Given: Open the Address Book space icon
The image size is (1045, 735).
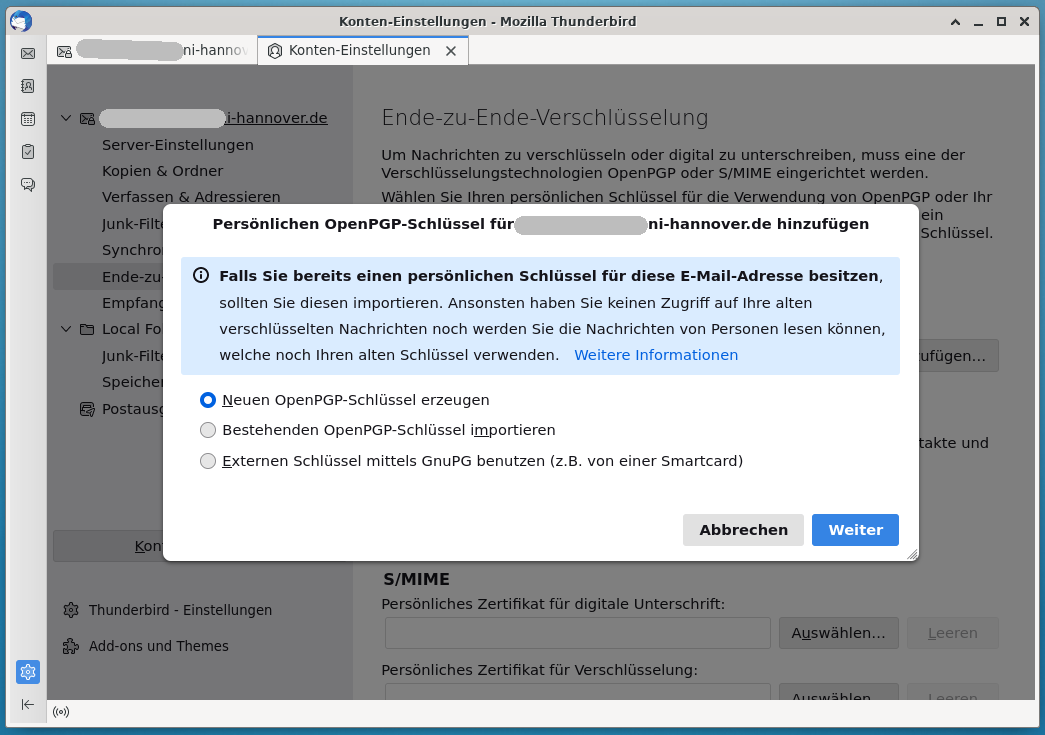Looking at the screenshot, I should point(28,86).
